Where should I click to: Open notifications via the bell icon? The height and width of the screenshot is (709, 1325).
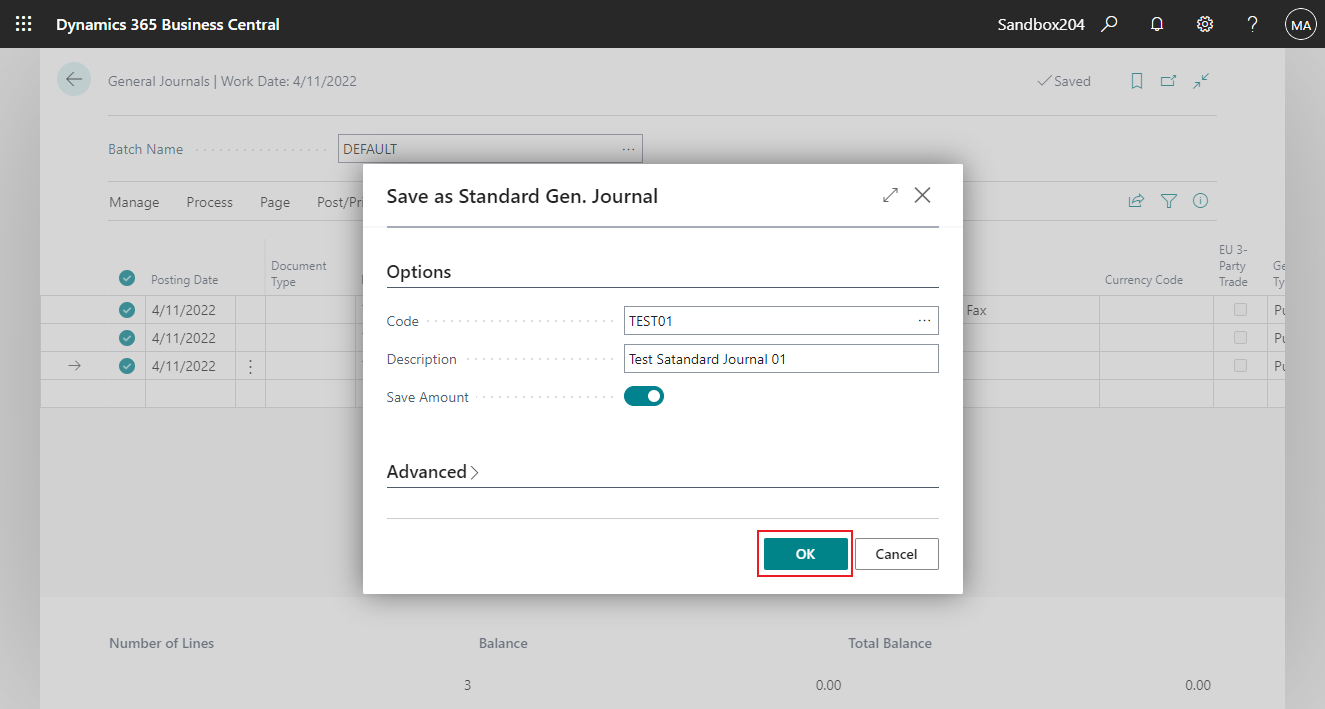[x=1157, y=23]
